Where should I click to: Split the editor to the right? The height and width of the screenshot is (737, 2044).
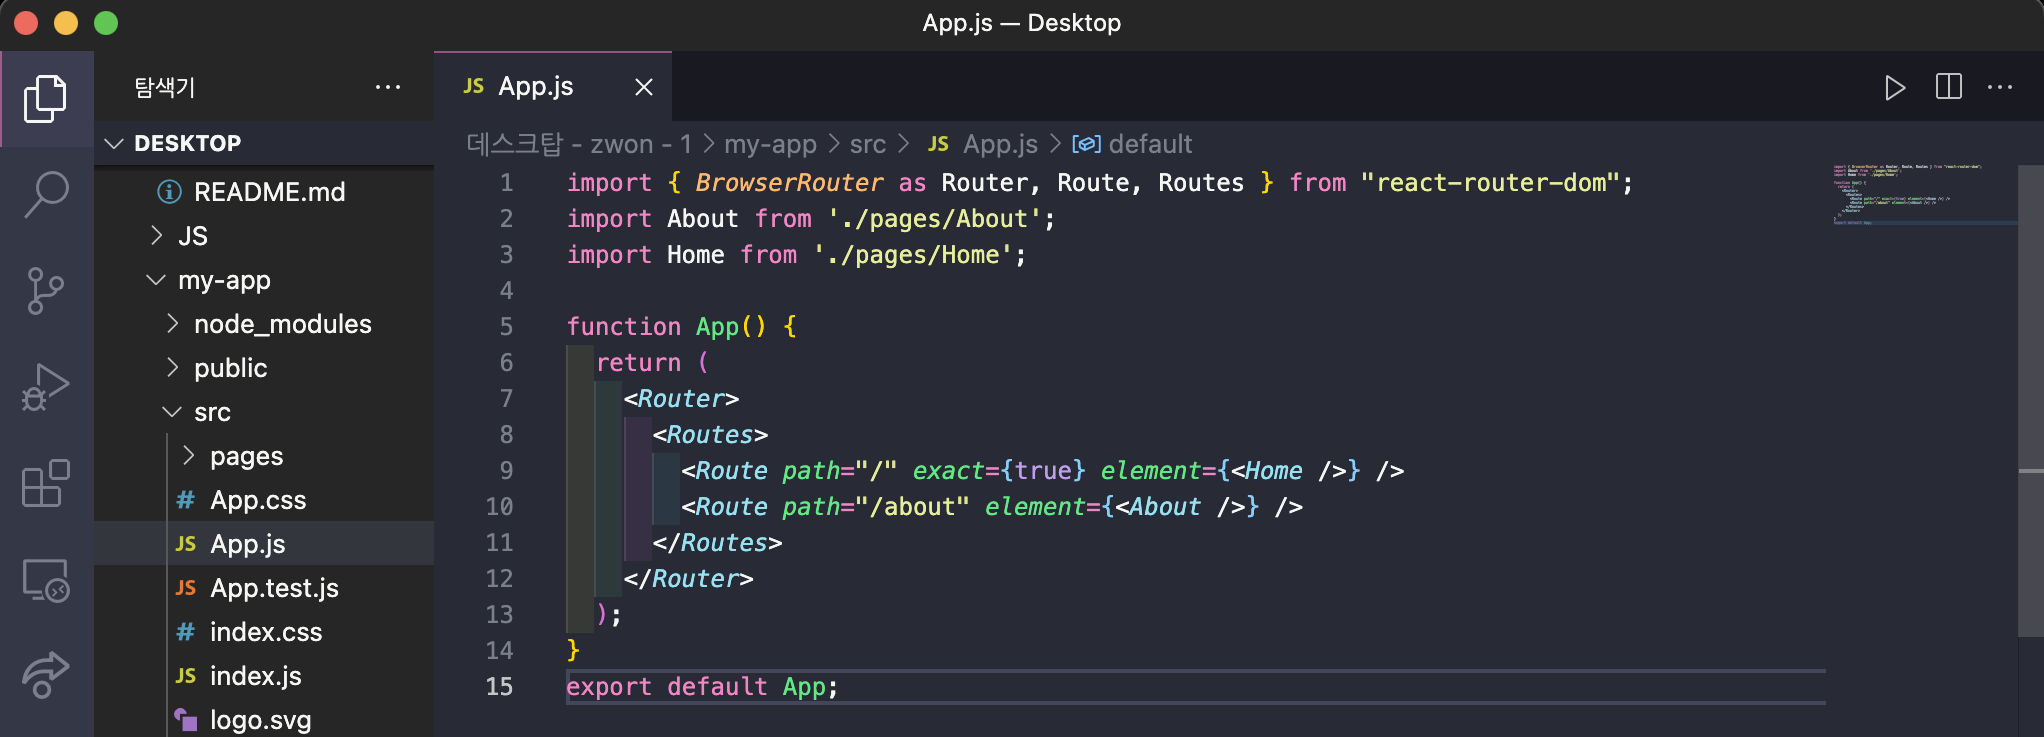coord(1948,87)
